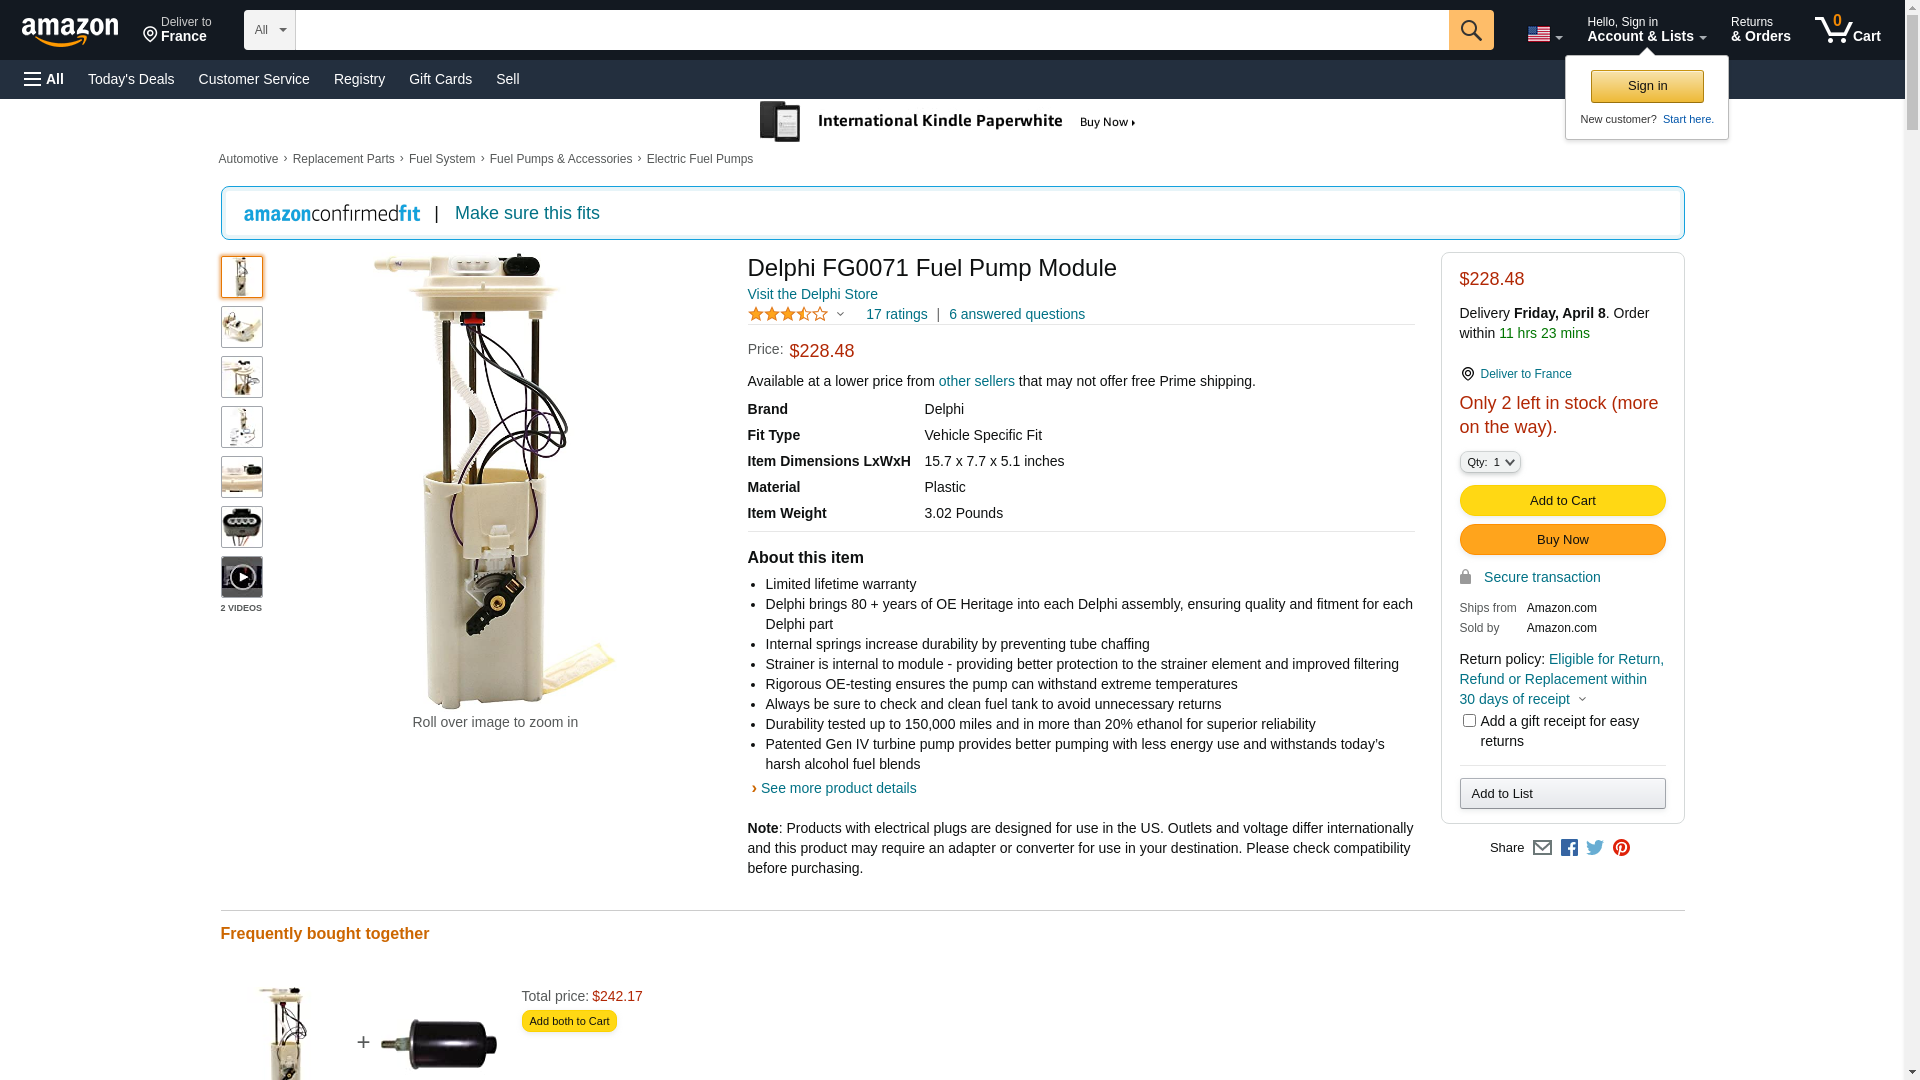Play the product videos thumbnail
This screenshot has width=1920, height=1080.
click(x=241, y=577)
